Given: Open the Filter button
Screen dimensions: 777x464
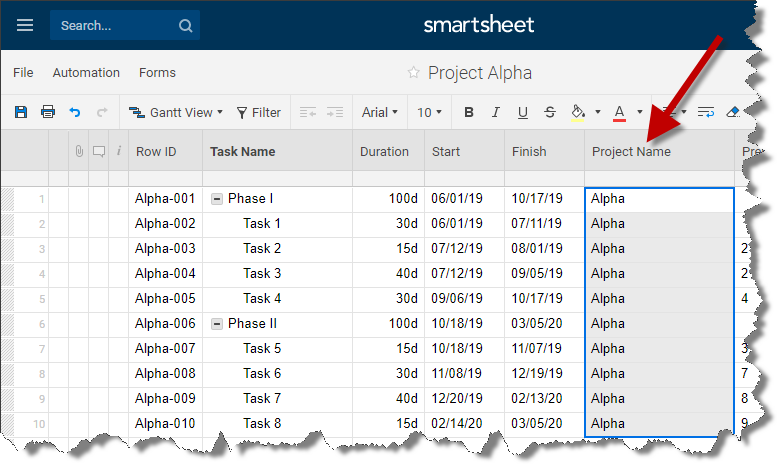Looking at the screenshot, I should point(259,113).
